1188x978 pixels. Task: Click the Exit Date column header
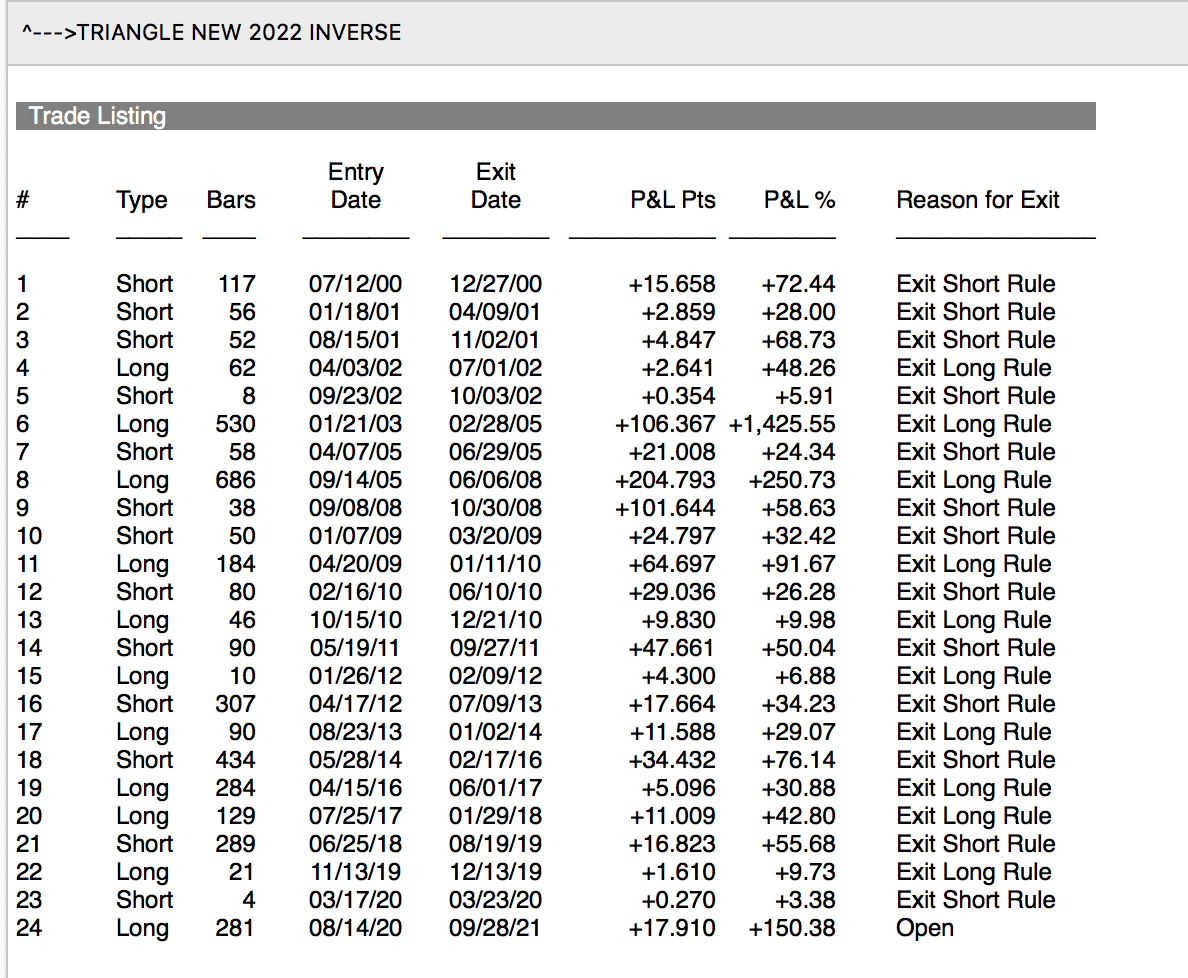click(x=496, y=186)
